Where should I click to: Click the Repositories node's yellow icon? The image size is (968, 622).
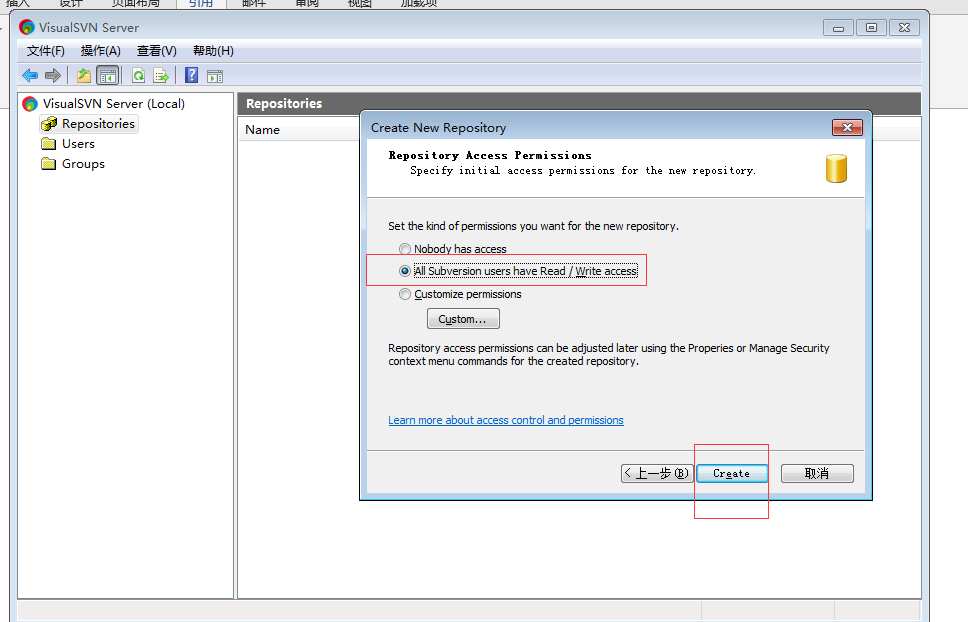click(49, 124)
